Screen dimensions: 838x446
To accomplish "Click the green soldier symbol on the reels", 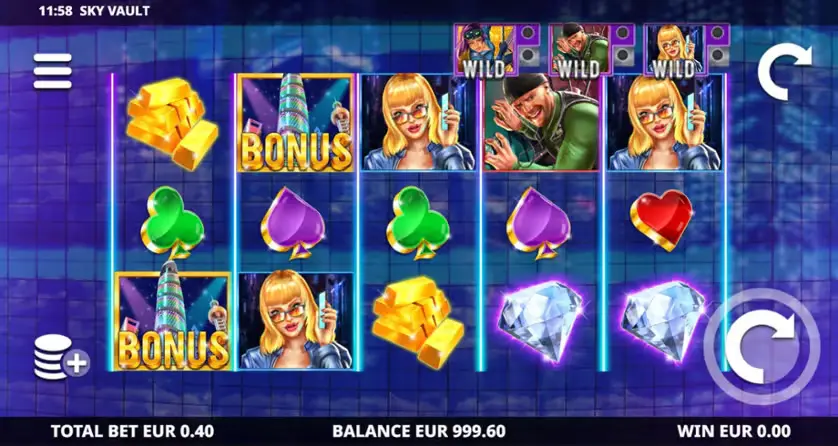I will (x=541, y=123).
